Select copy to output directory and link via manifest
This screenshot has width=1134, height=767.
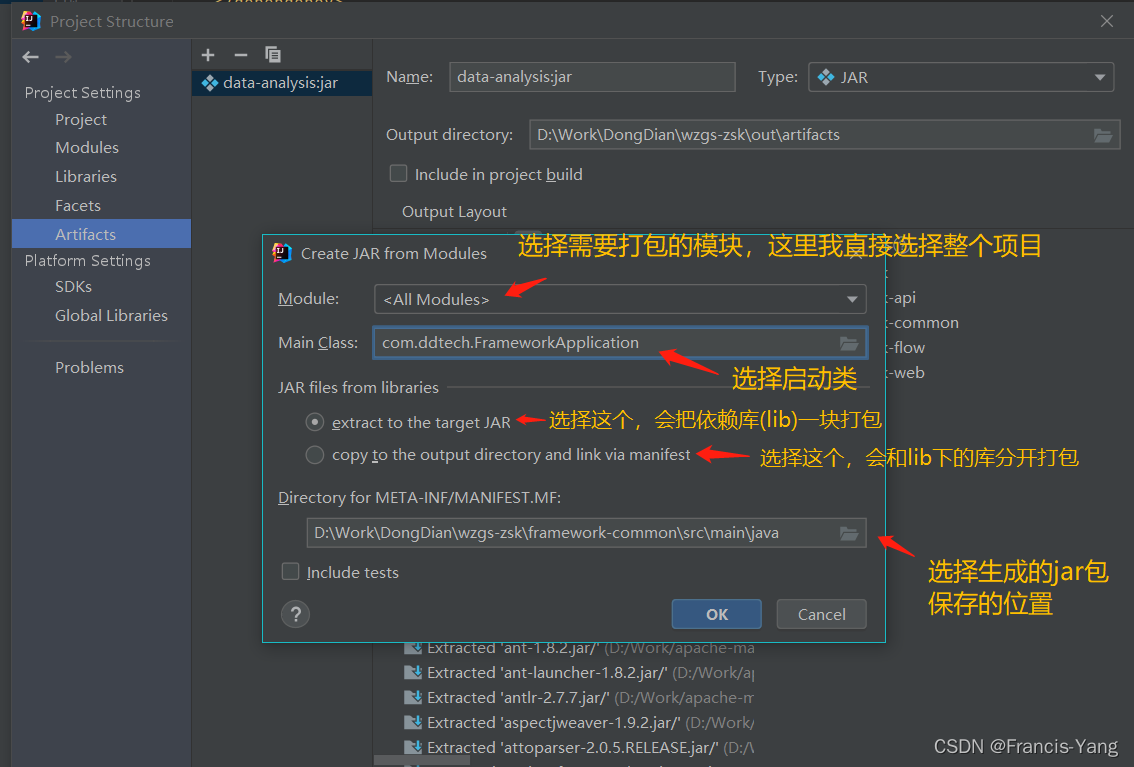pyautogui.click(x=315, y=455)
